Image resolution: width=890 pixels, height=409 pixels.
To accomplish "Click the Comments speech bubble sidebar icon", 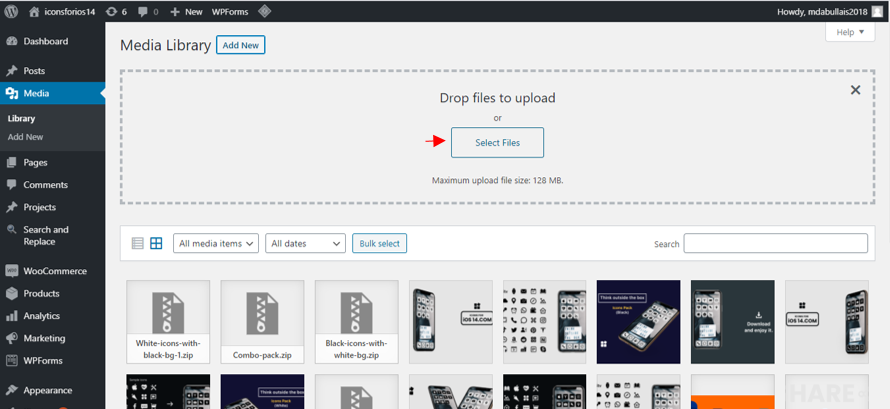I will pos(11,185).
